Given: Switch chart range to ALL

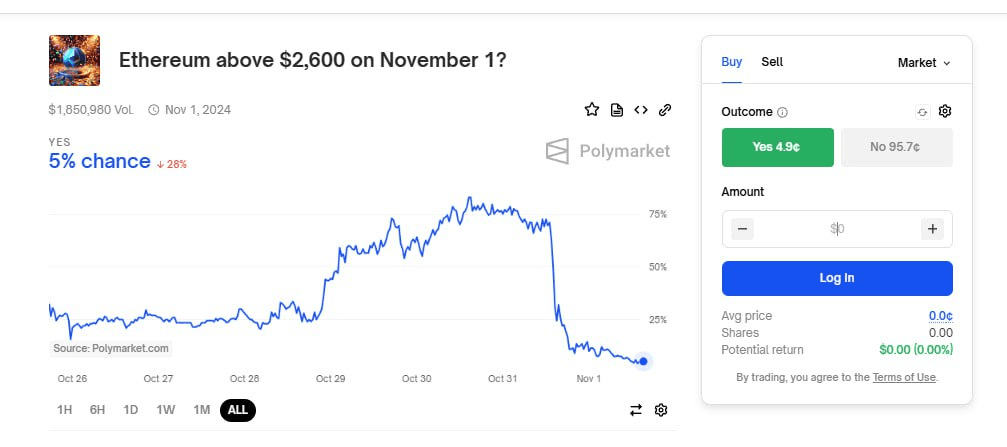Looking at the screenshot, I should [x=238, y=410].
